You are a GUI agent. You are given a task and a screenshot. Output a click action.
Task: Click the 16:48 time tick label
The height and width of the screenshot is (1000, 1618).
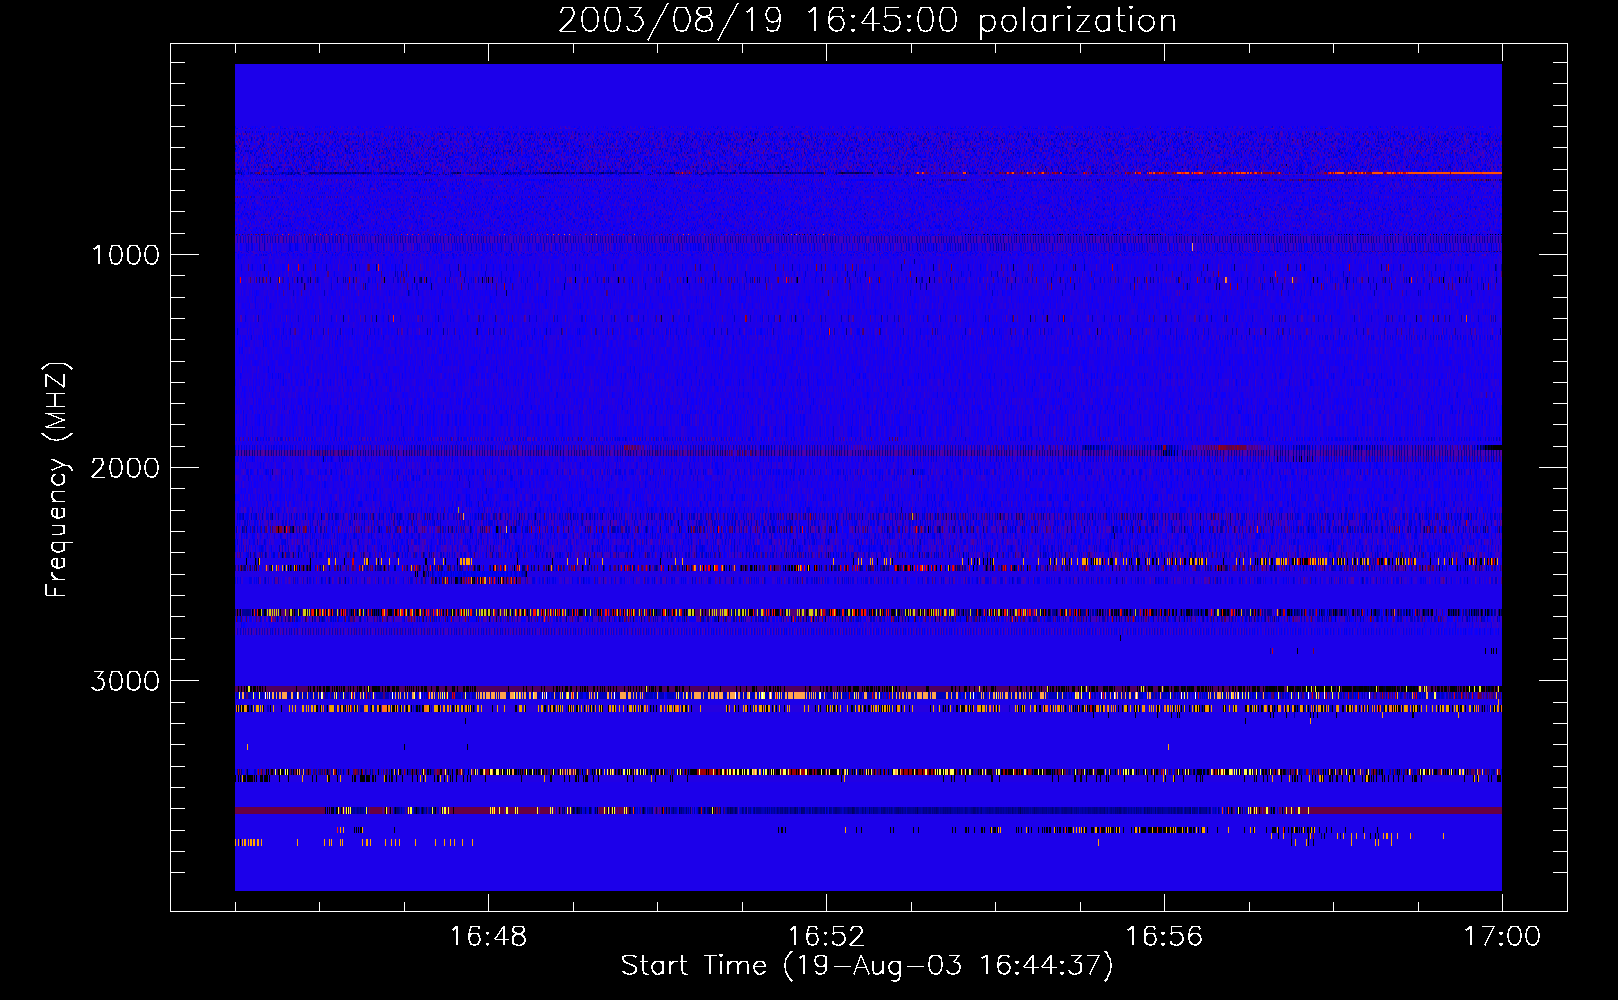point(488,937)
